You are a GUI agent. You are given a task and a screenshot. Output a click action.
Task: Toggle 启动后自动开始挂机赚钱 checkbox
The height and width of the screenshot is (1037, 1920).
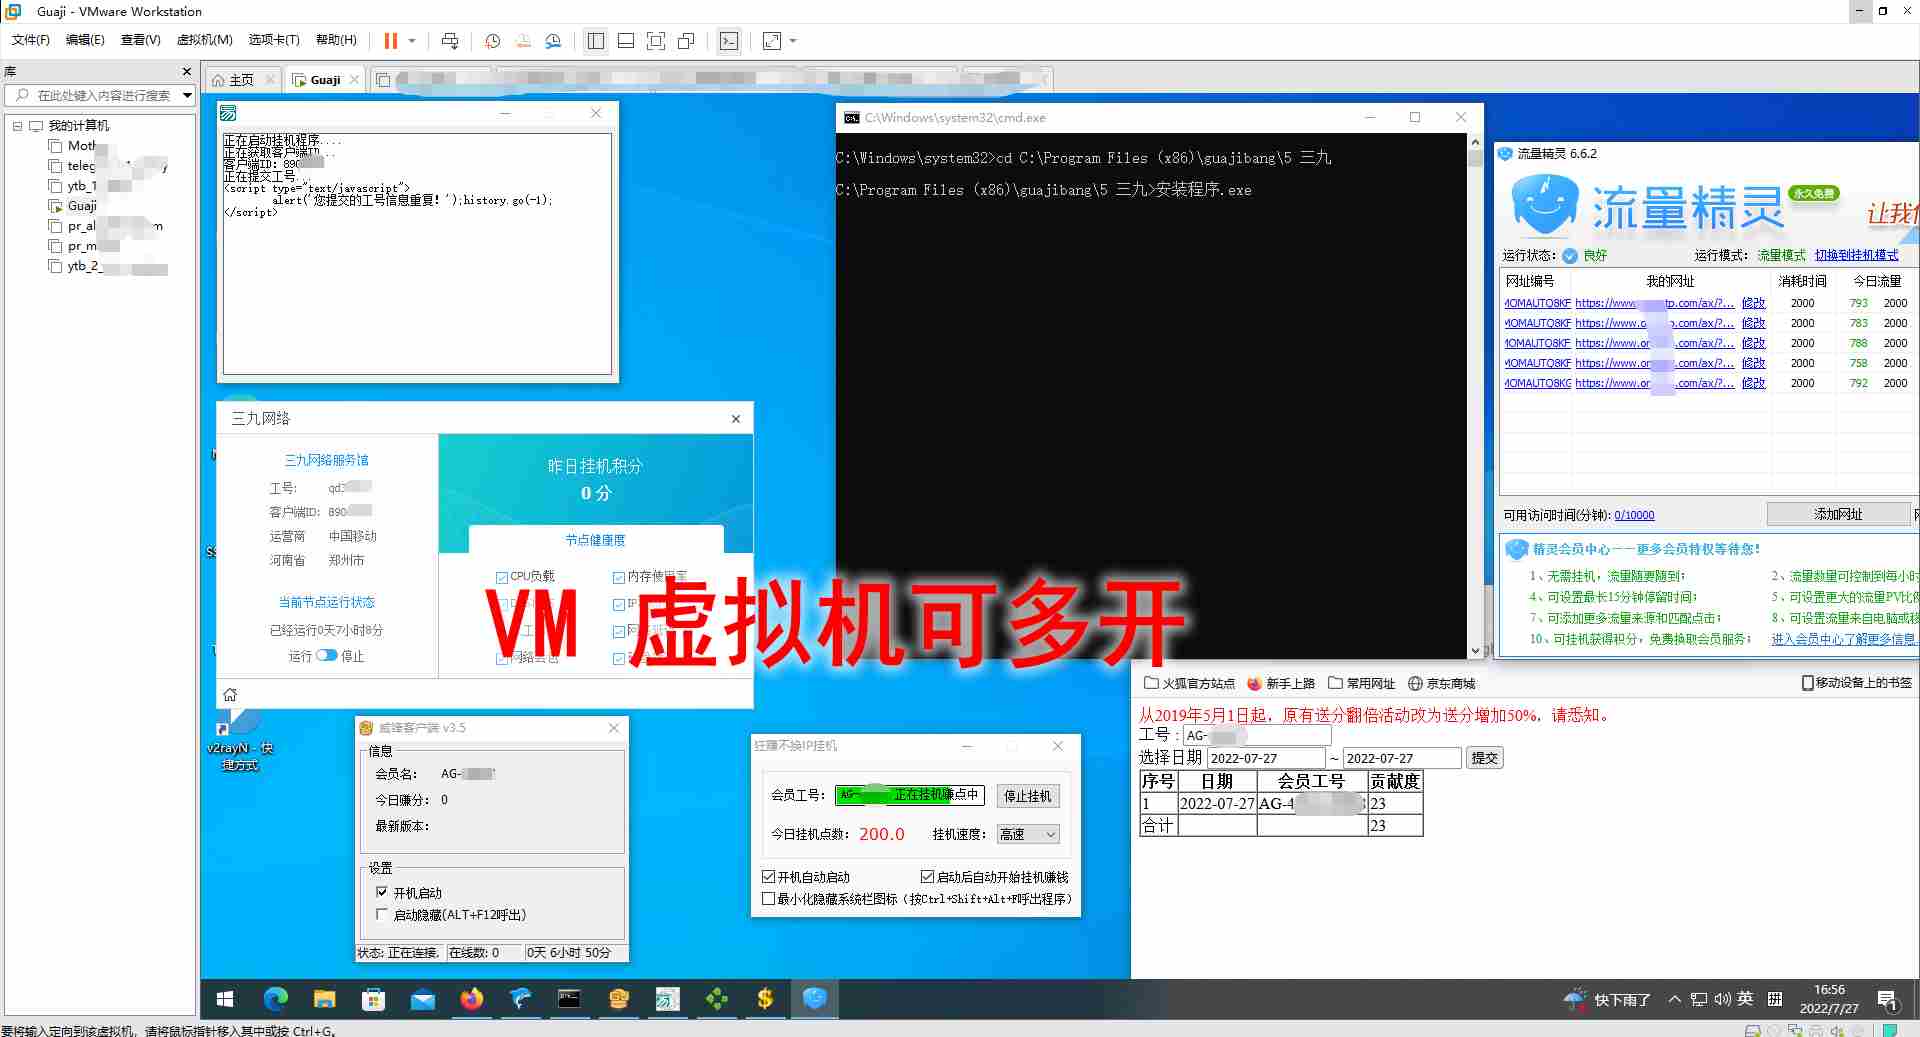click(927, 877)
